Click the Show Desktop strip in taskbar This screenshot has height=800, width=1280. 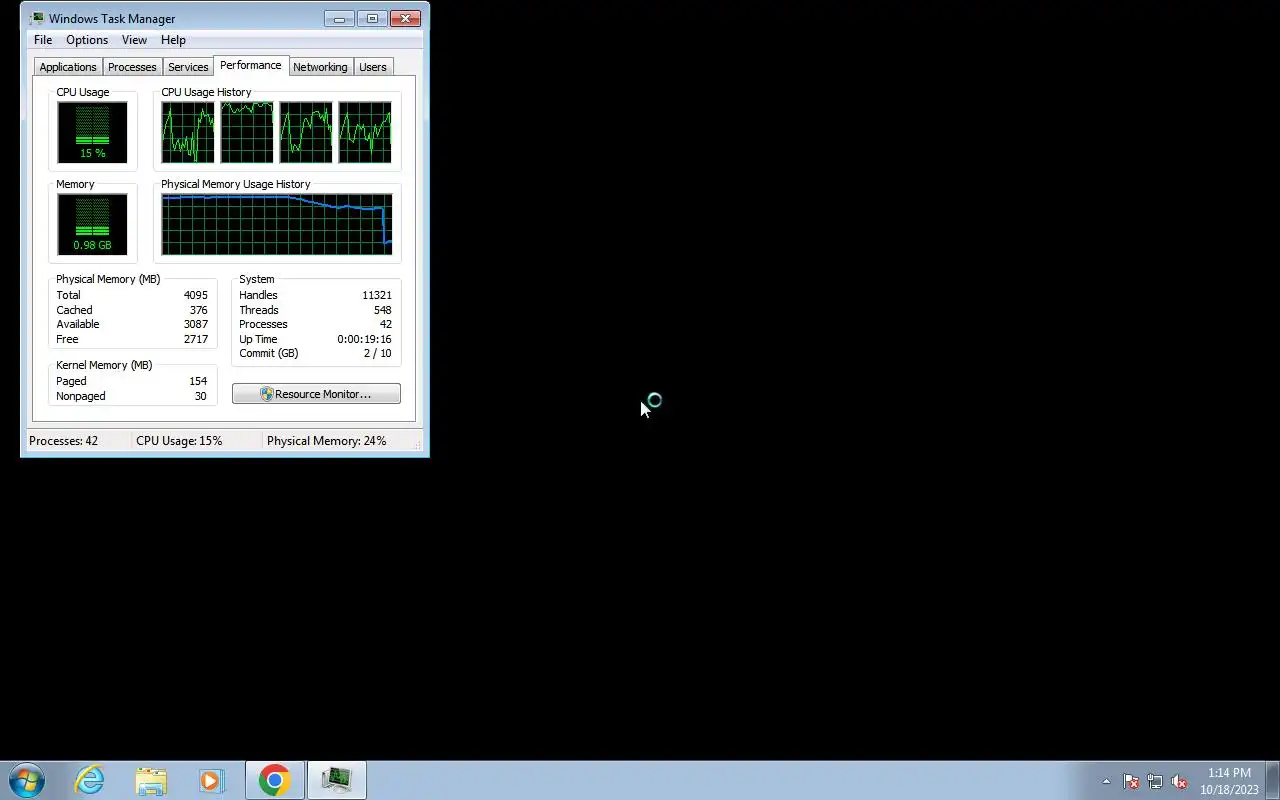click(1272, 780)
